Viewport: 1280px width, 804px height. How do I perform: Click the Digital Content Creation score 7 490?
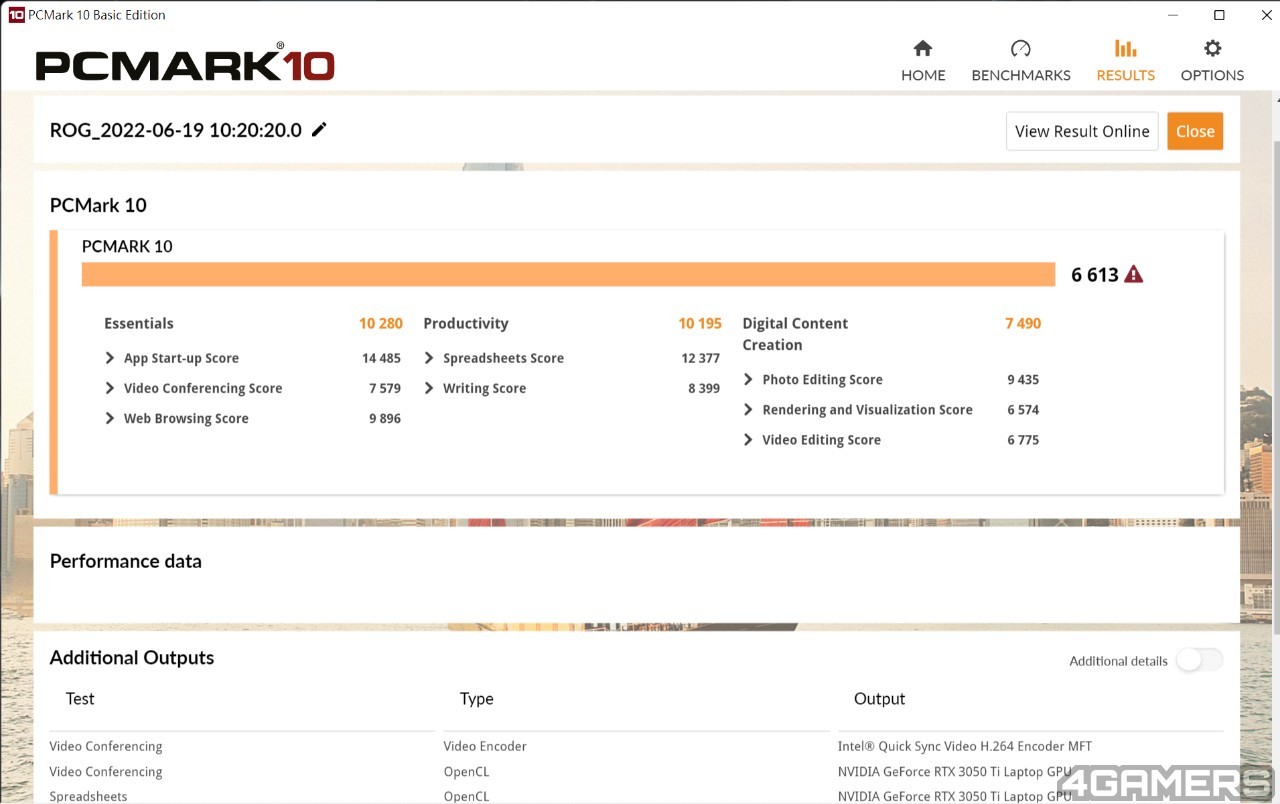tap(1023, 323)
